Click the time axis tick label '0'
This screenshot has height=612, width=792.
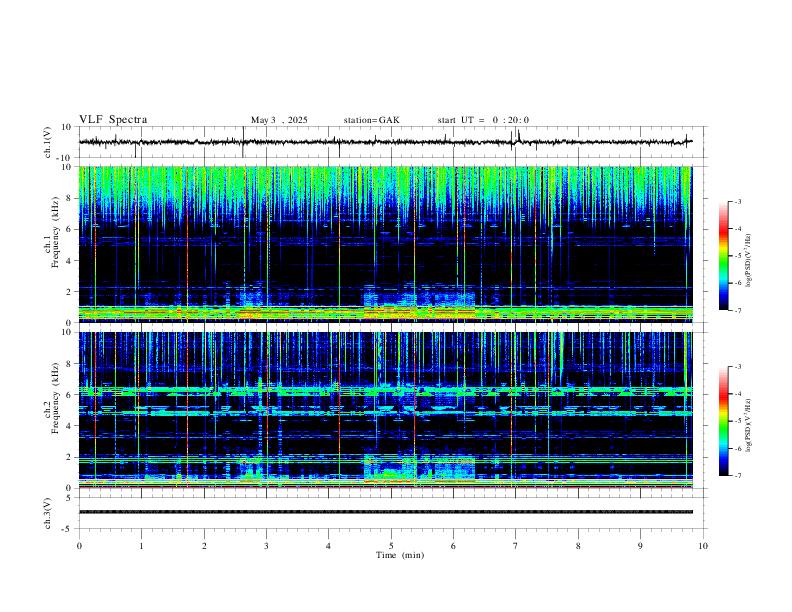[79, 546]
